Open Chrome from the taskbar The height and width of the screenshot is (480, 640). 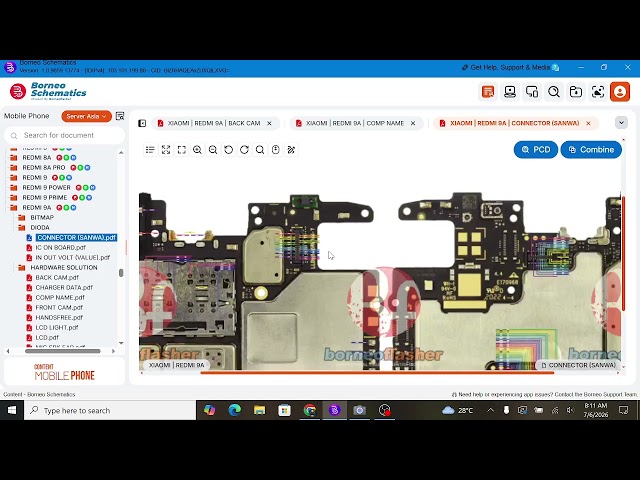point(309,410)
